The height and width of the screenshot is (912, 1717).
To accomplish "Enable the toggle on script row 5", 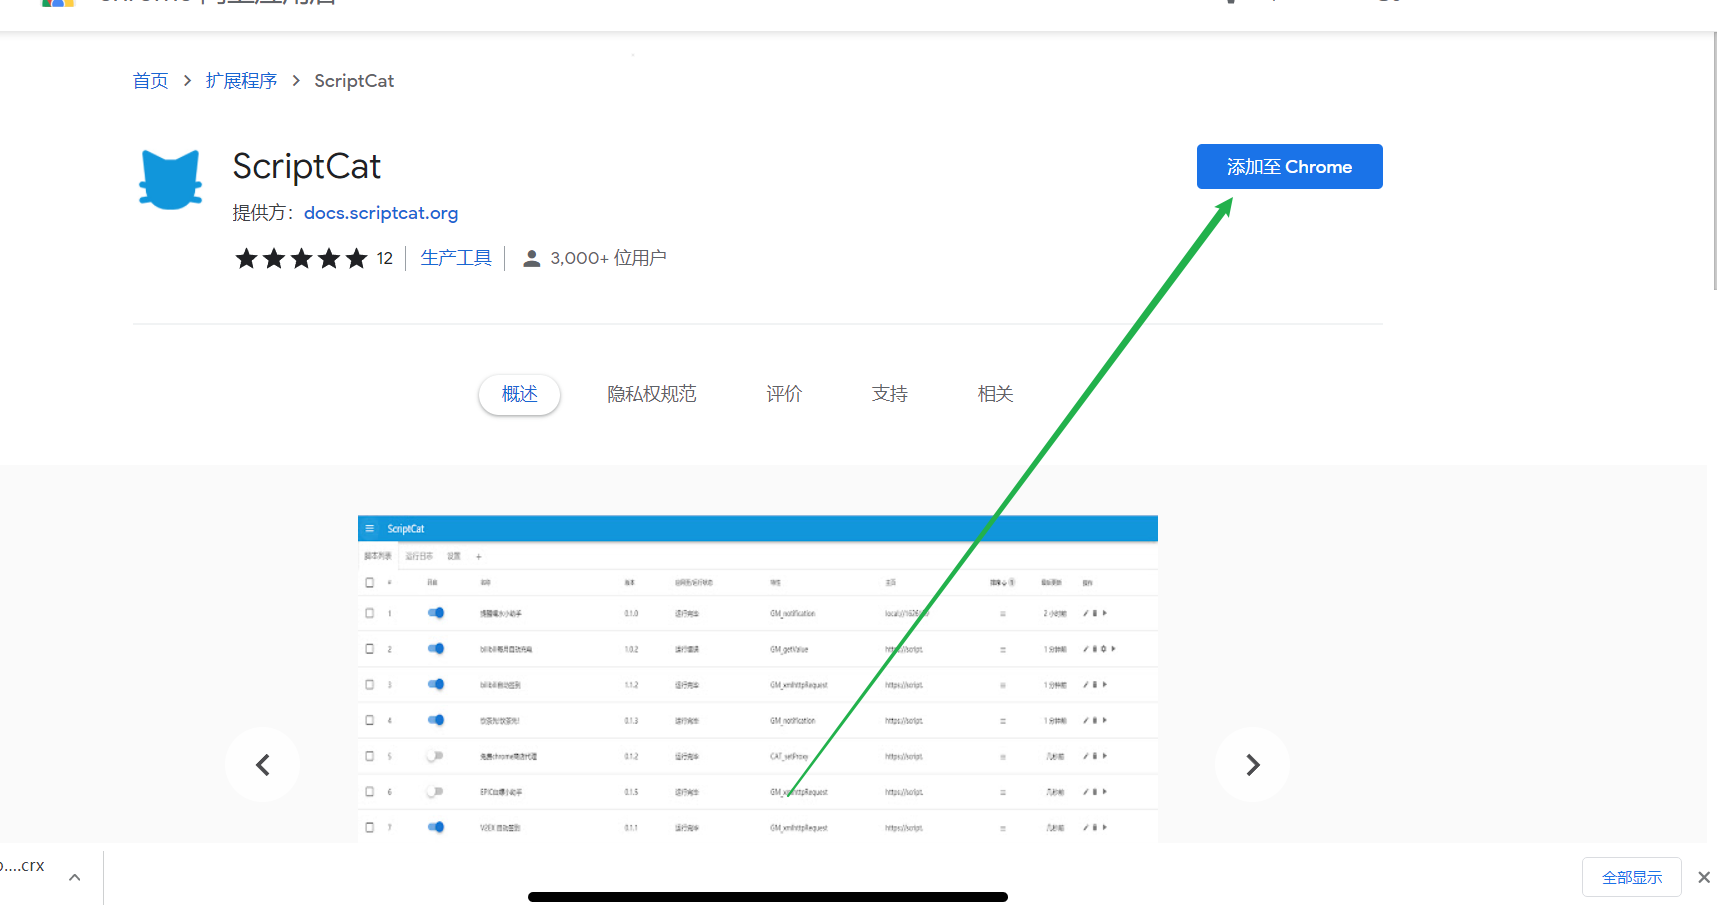I will (435, 756).
